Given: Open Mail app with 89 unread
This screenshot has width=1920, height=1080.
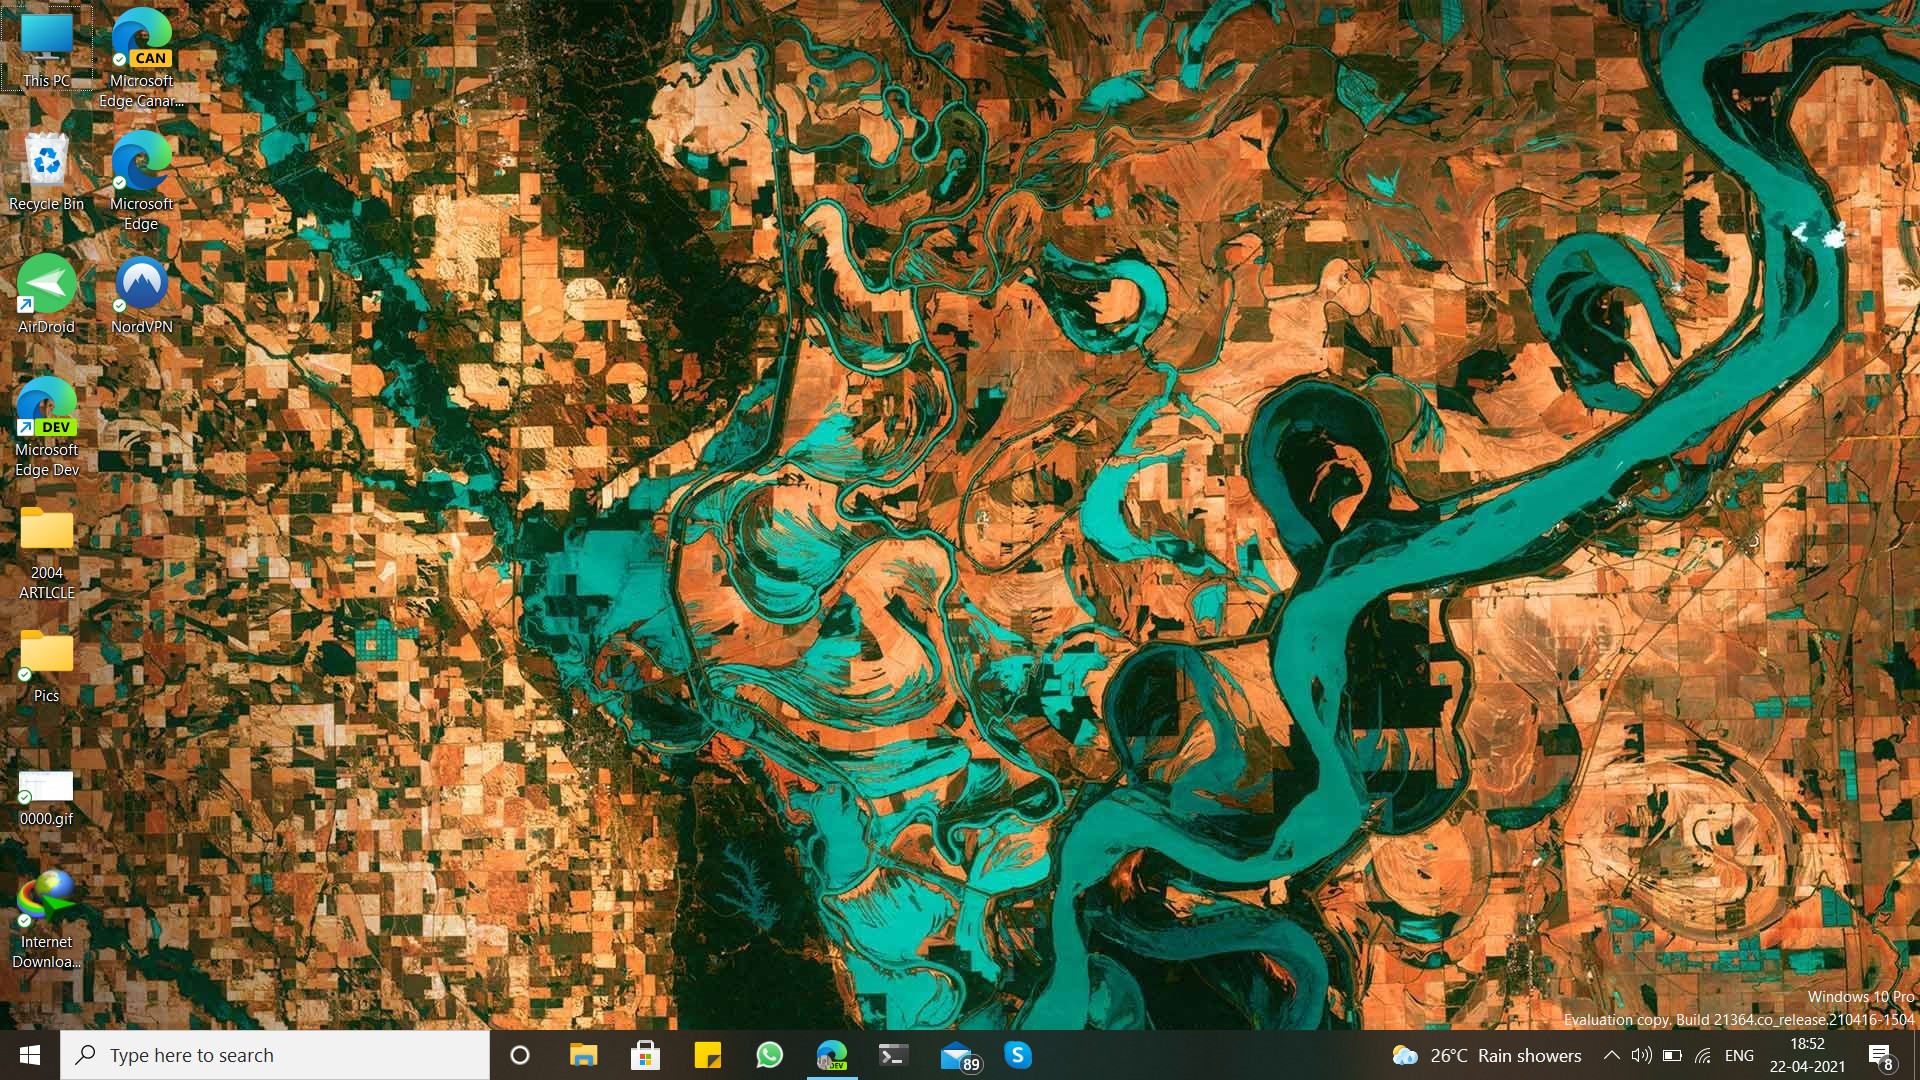Looking at the screenshot, I should pos(957,1055).
